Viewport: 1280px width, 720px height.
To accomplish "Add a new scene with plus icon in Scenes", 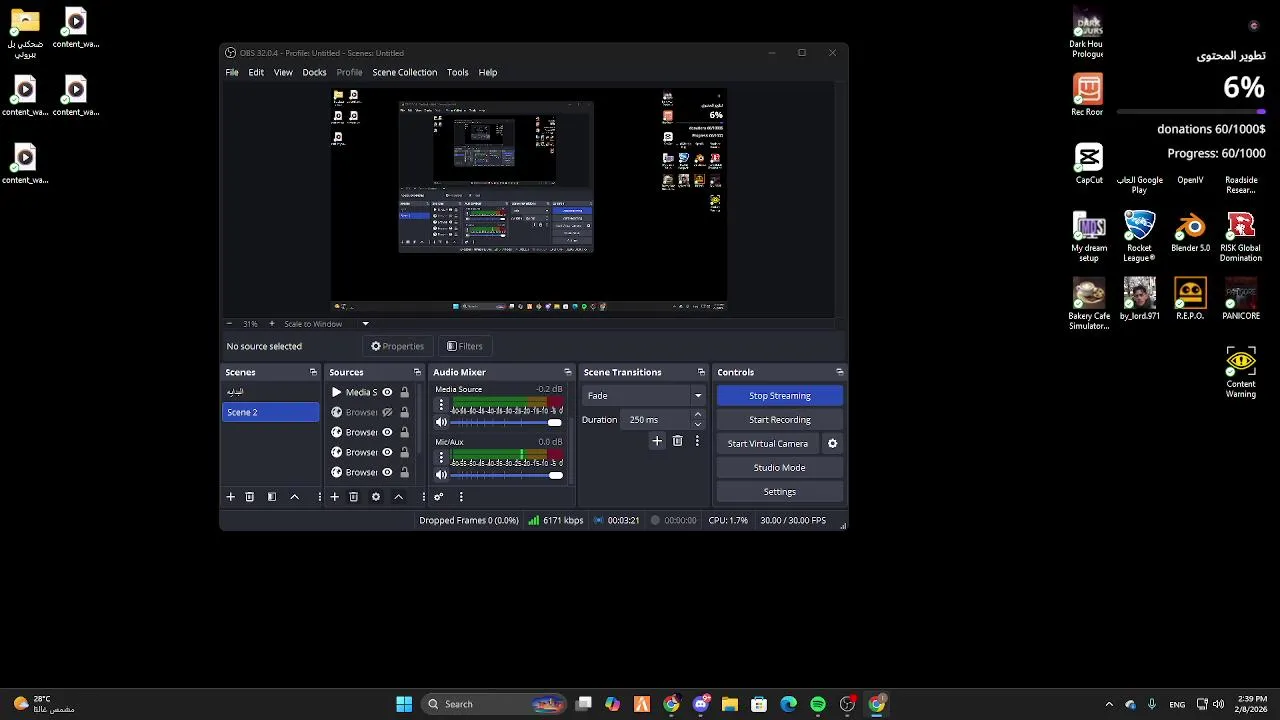I will [230, 497].
